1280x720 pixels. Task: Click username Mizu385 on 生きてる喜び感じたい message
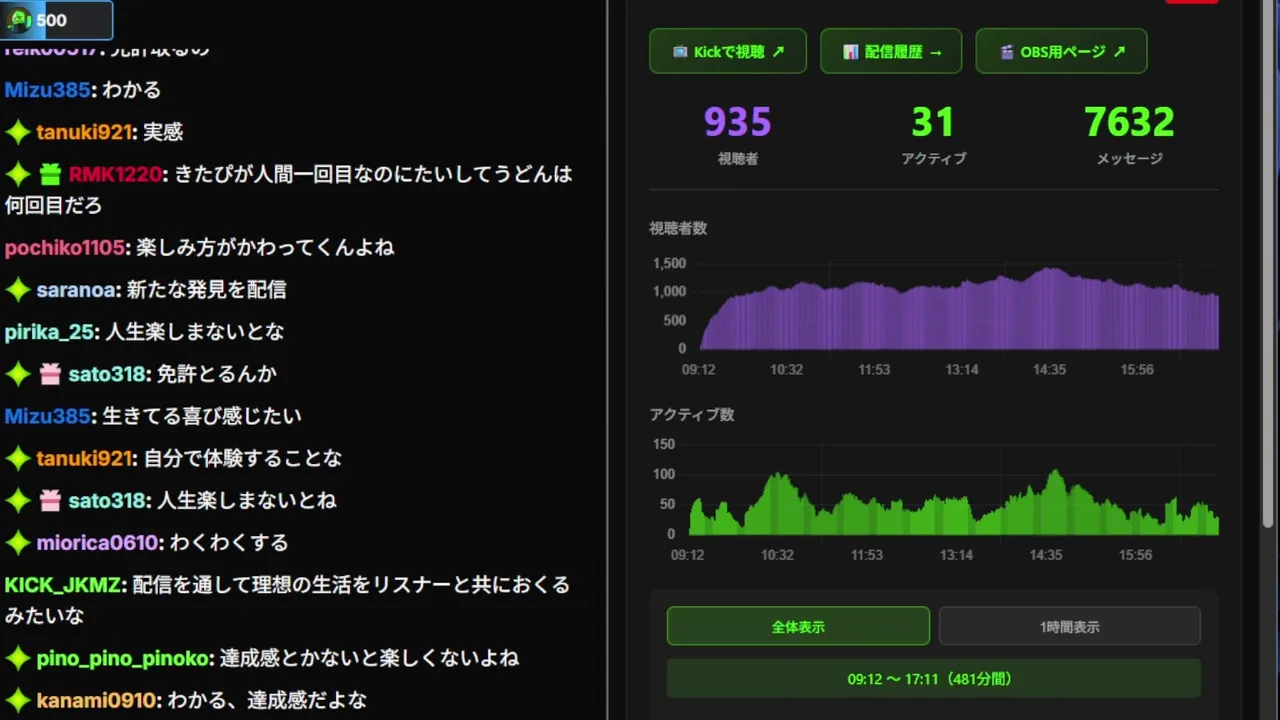47,416
